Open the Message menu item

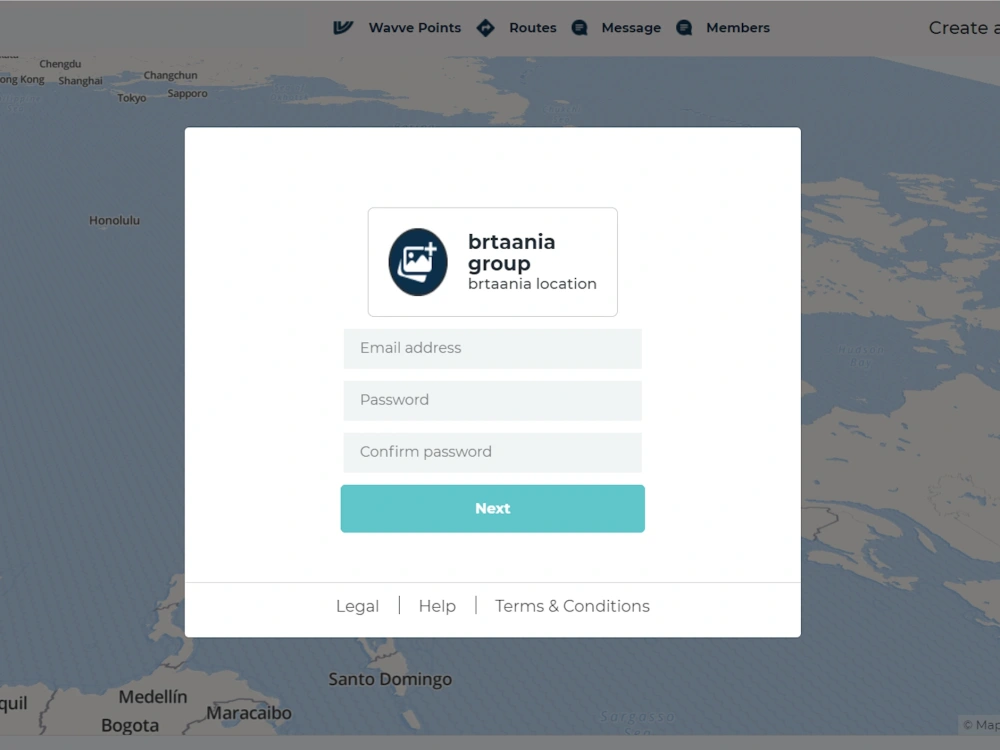(x=631, y=27)
